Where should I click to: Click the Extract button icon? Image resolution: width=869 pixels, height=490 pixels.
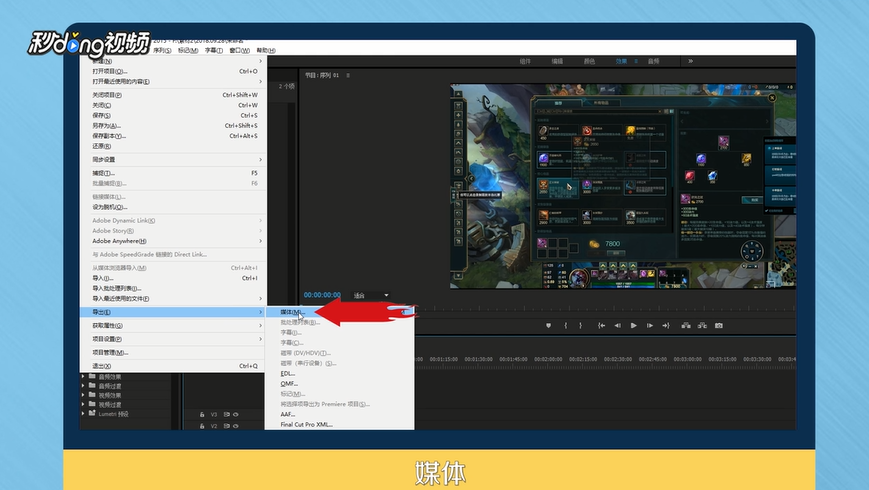(x=702, y=325)
